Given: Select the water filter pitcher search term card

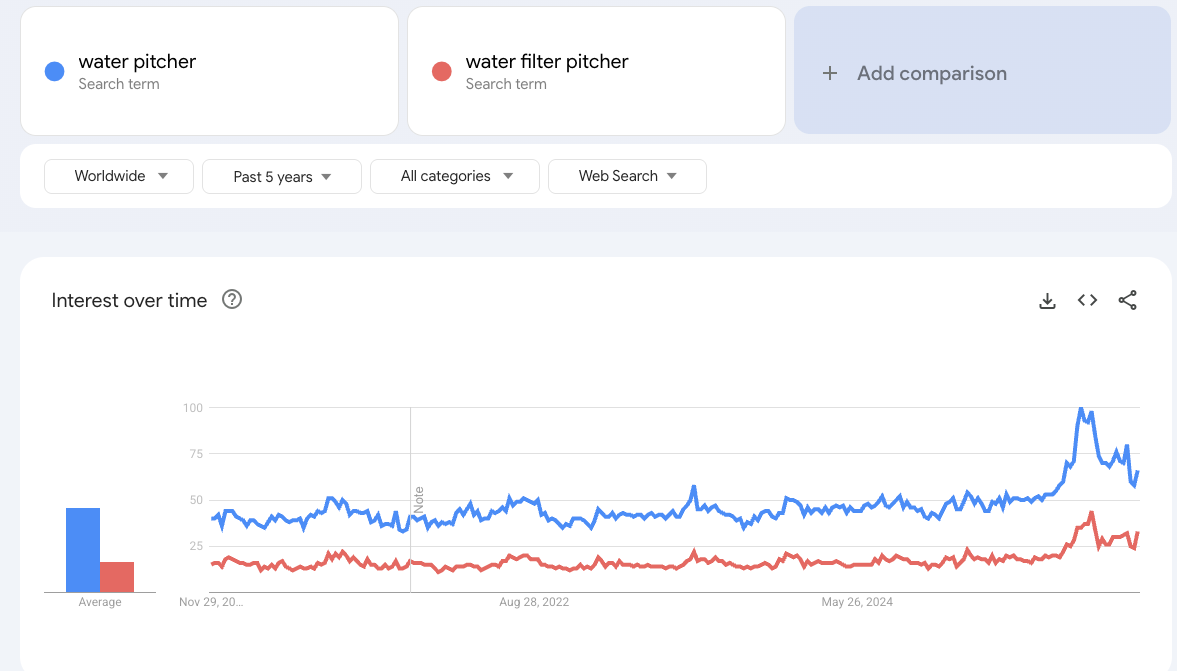Looking at the screenshot, I should click(596, 70).
